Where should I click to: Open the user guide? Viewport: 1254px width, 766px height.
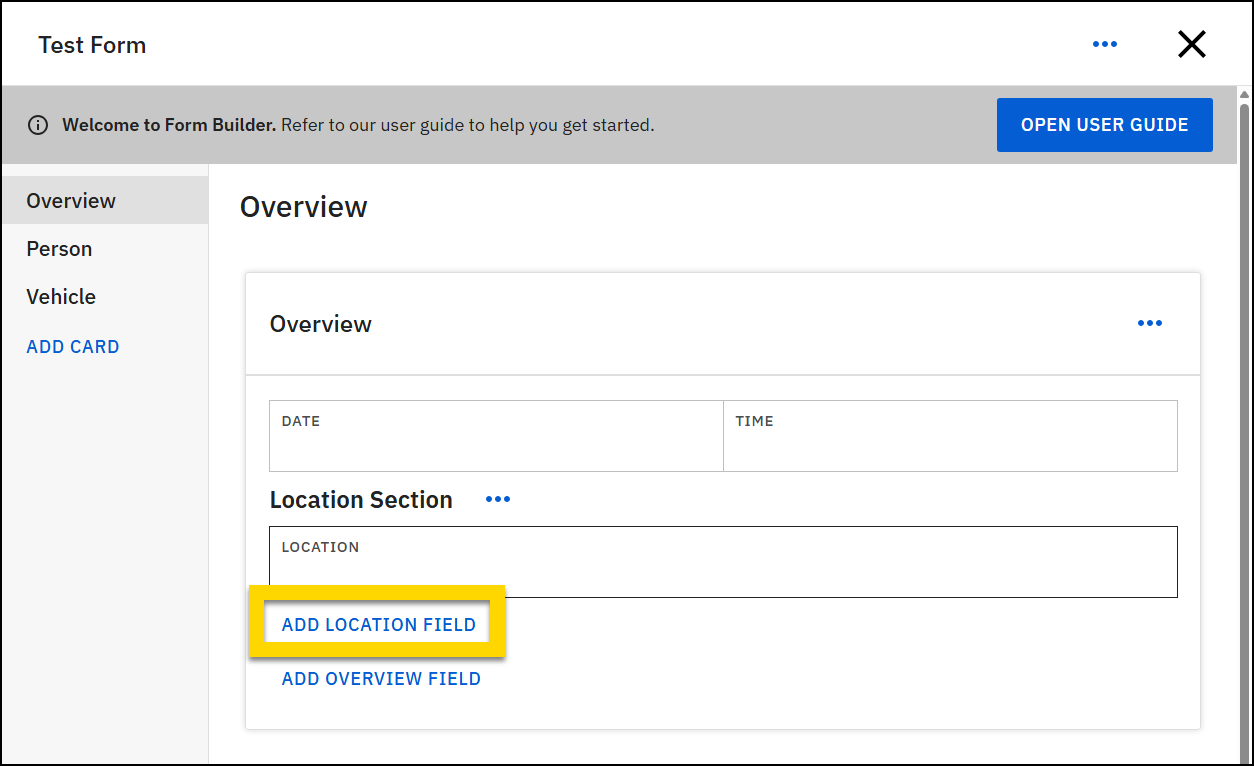(1104, 124)
